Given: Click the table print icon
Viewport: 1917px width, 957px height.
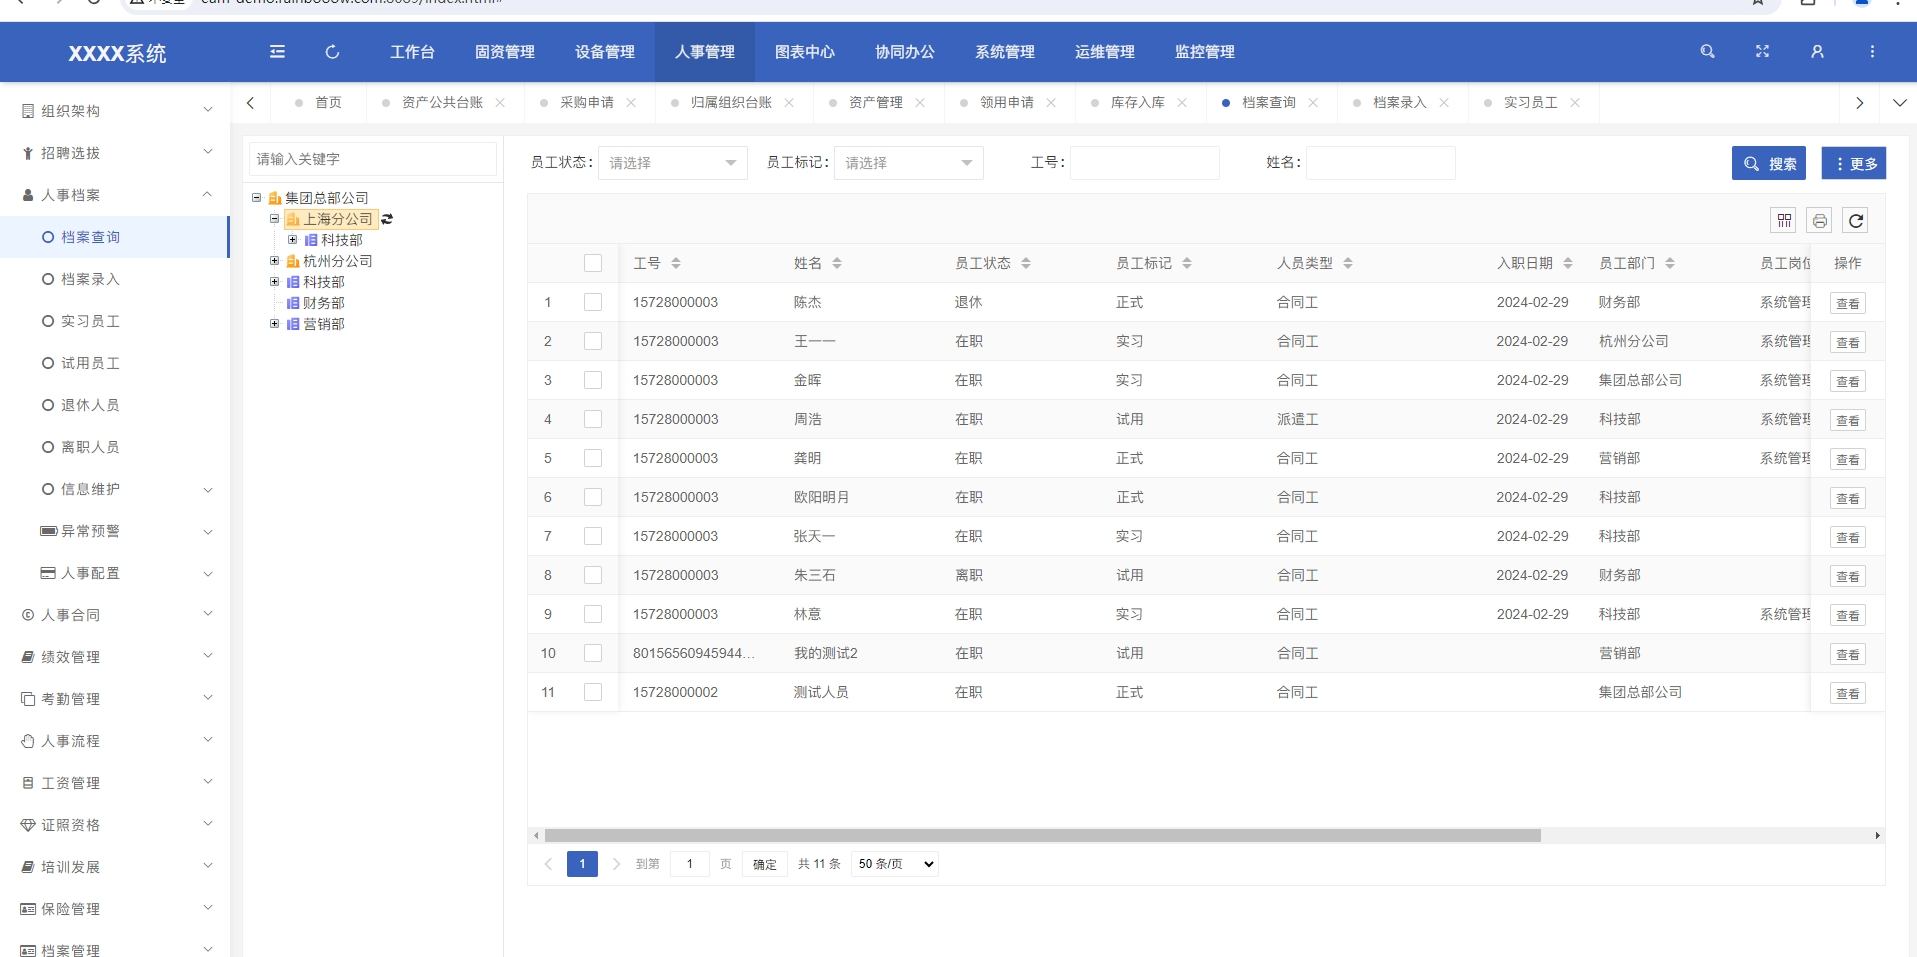Looking at the screenshot, I should 1820,221.
